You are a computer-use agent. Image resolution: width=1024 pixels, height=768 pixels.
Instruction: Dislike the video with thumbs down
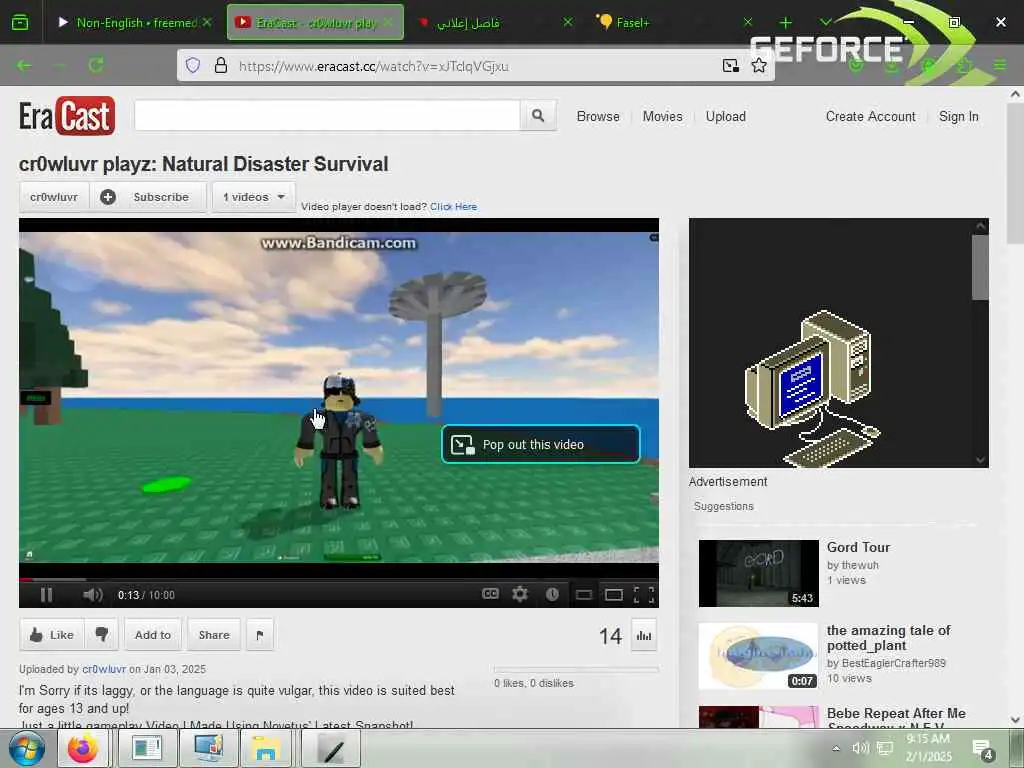point(102,635)
